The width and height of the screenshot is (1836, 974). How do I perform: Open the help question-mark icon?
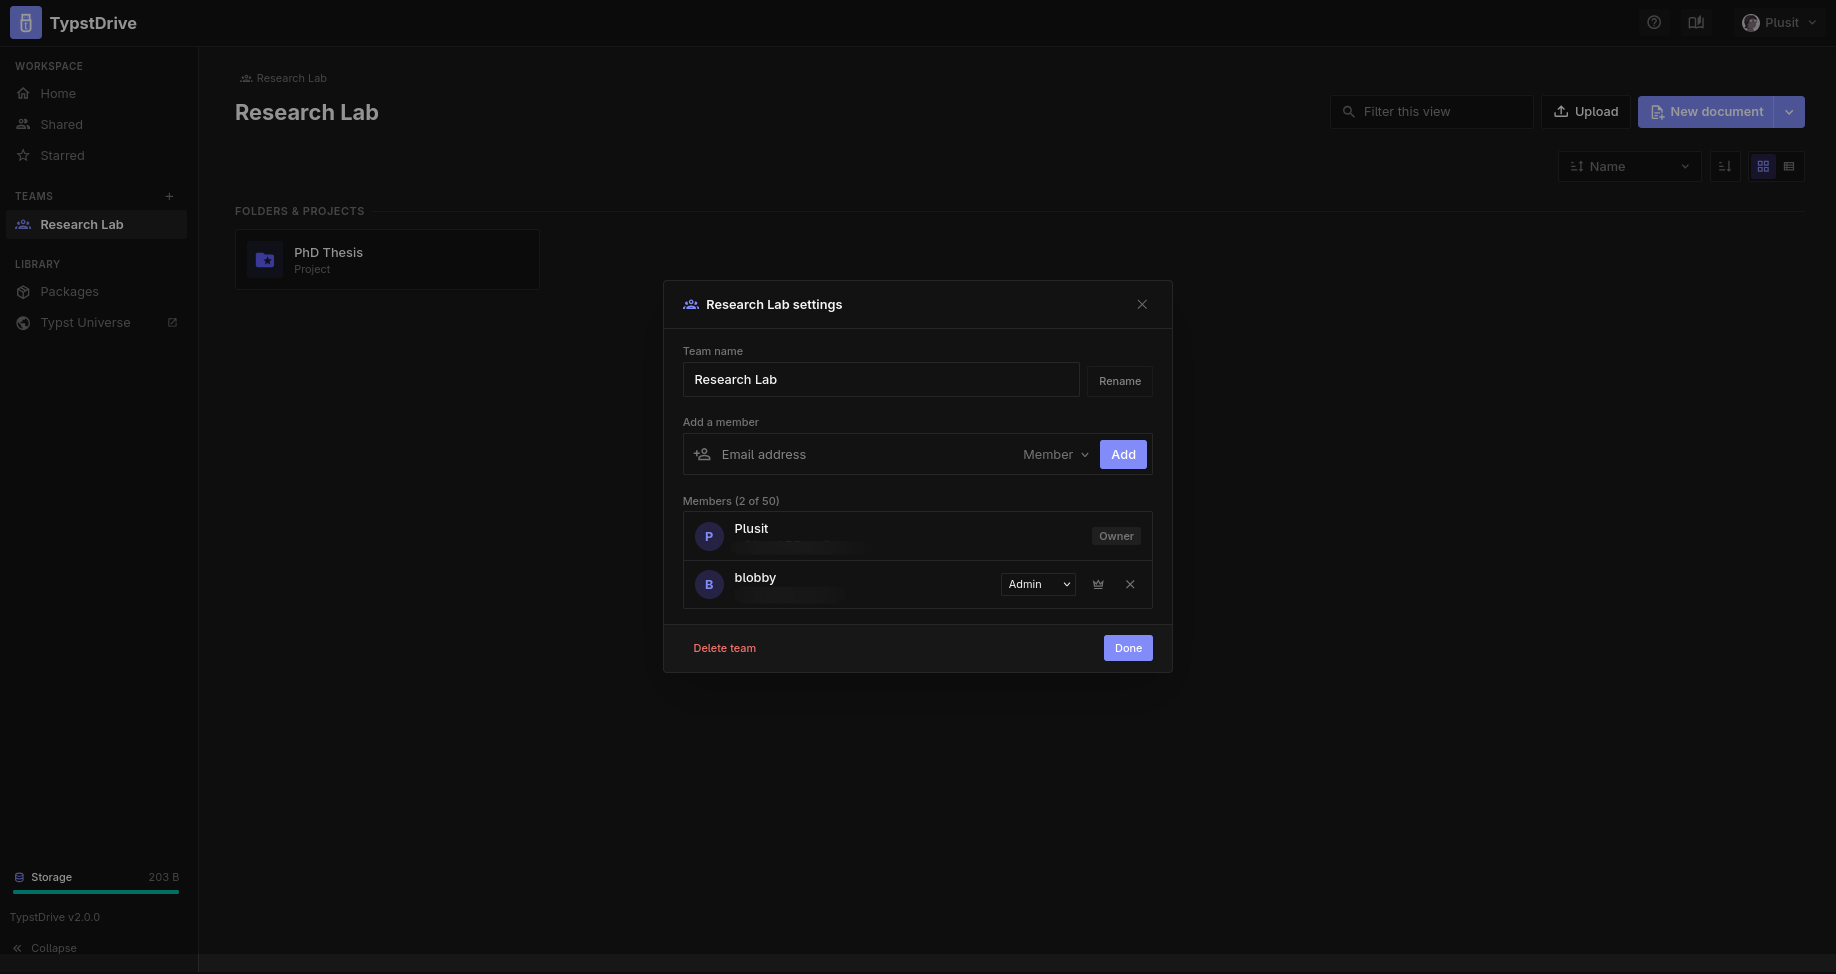tap(1654, 22)
